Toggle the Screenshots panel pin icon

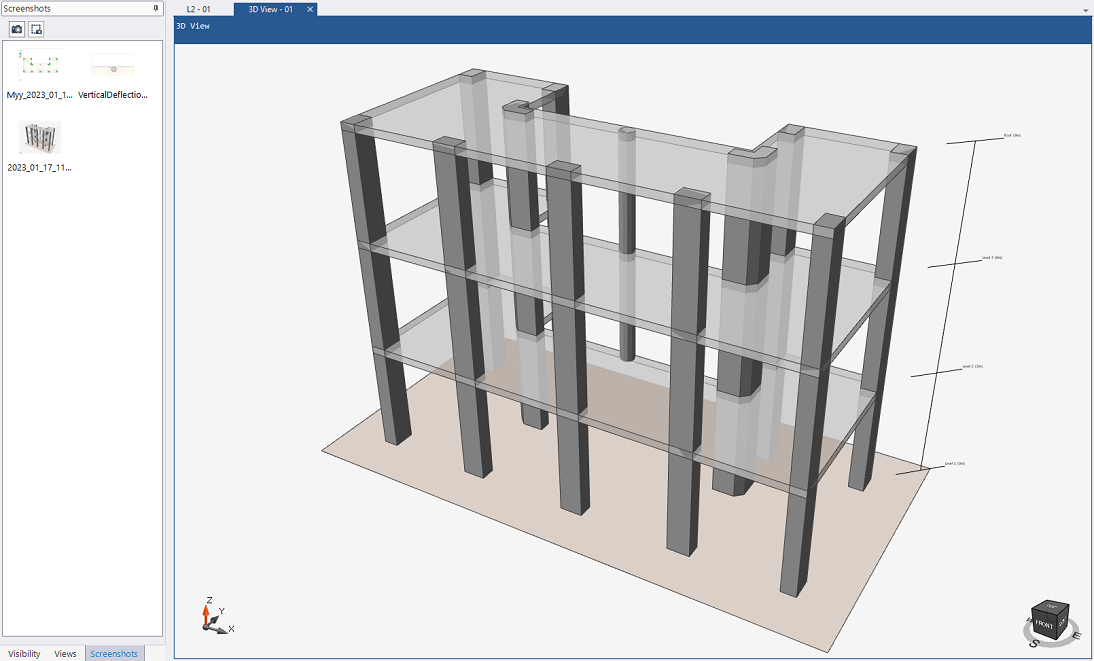[x=156, y=8]
